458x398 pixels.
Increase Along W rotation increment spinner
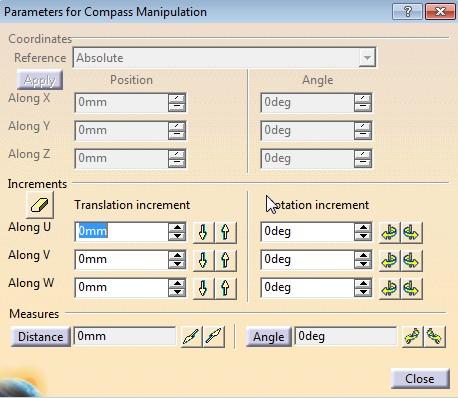(x=363, y=283)
